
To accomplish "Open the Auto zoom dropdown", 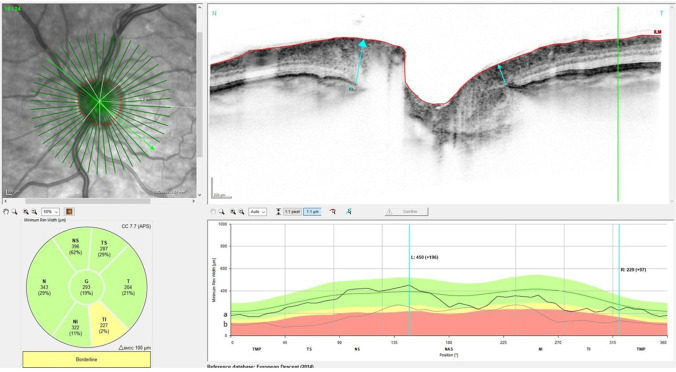I will (x=257, y=212).
